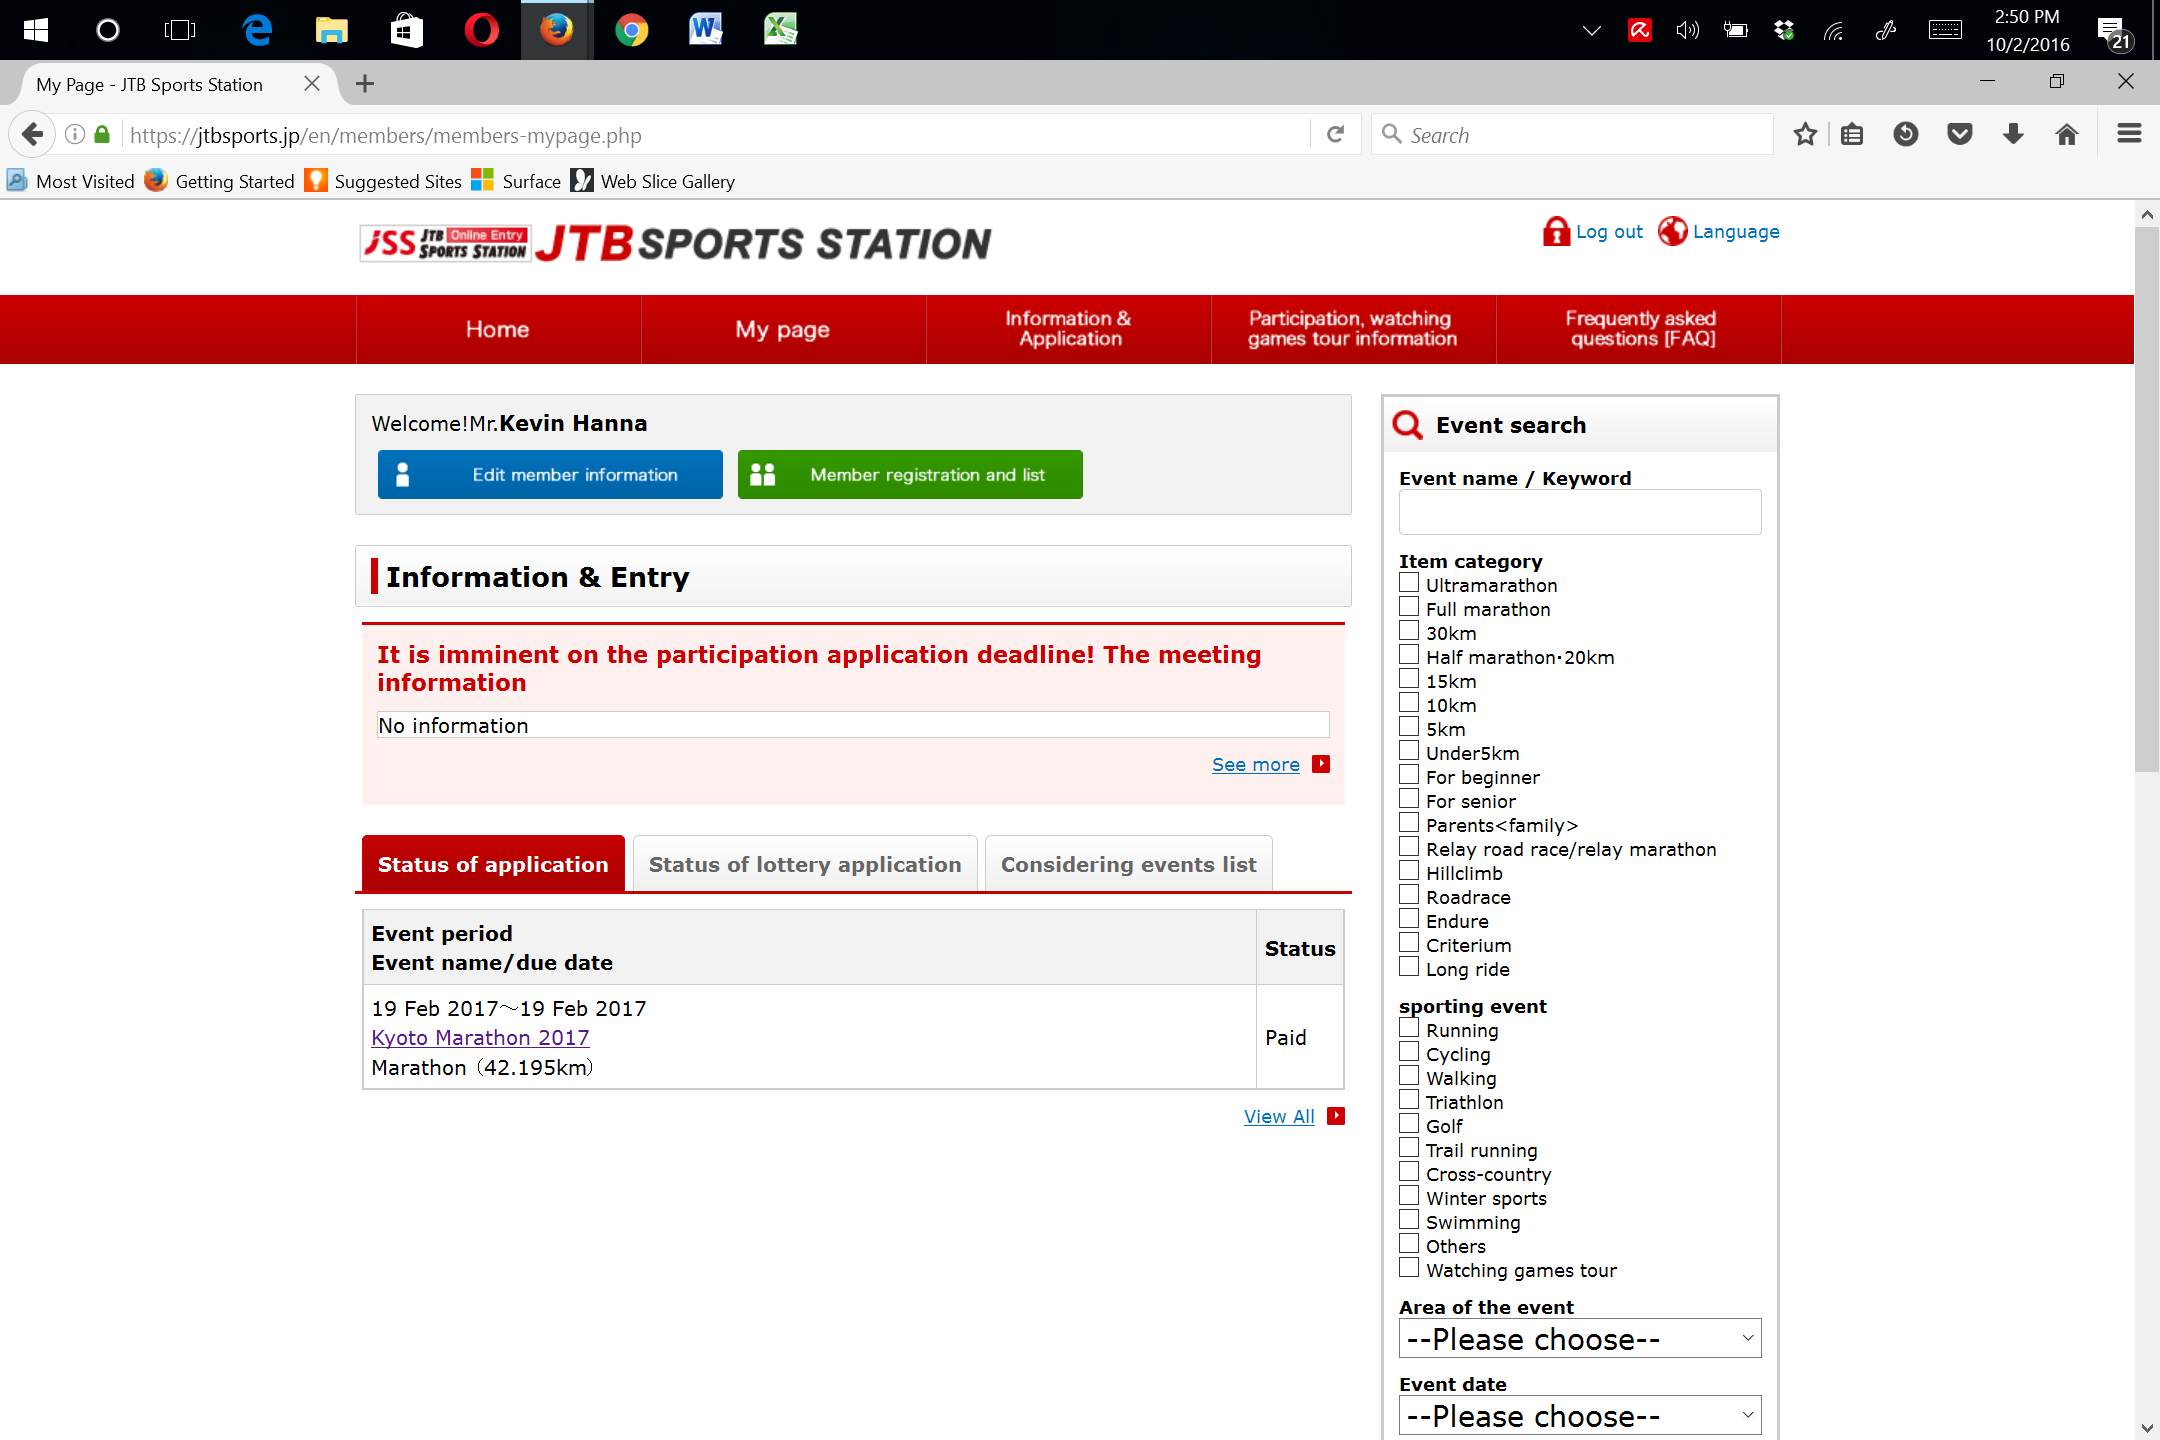Launch Google Chrome from taskbar
Screen dimensions: 2160x1440
coord(631,30)
